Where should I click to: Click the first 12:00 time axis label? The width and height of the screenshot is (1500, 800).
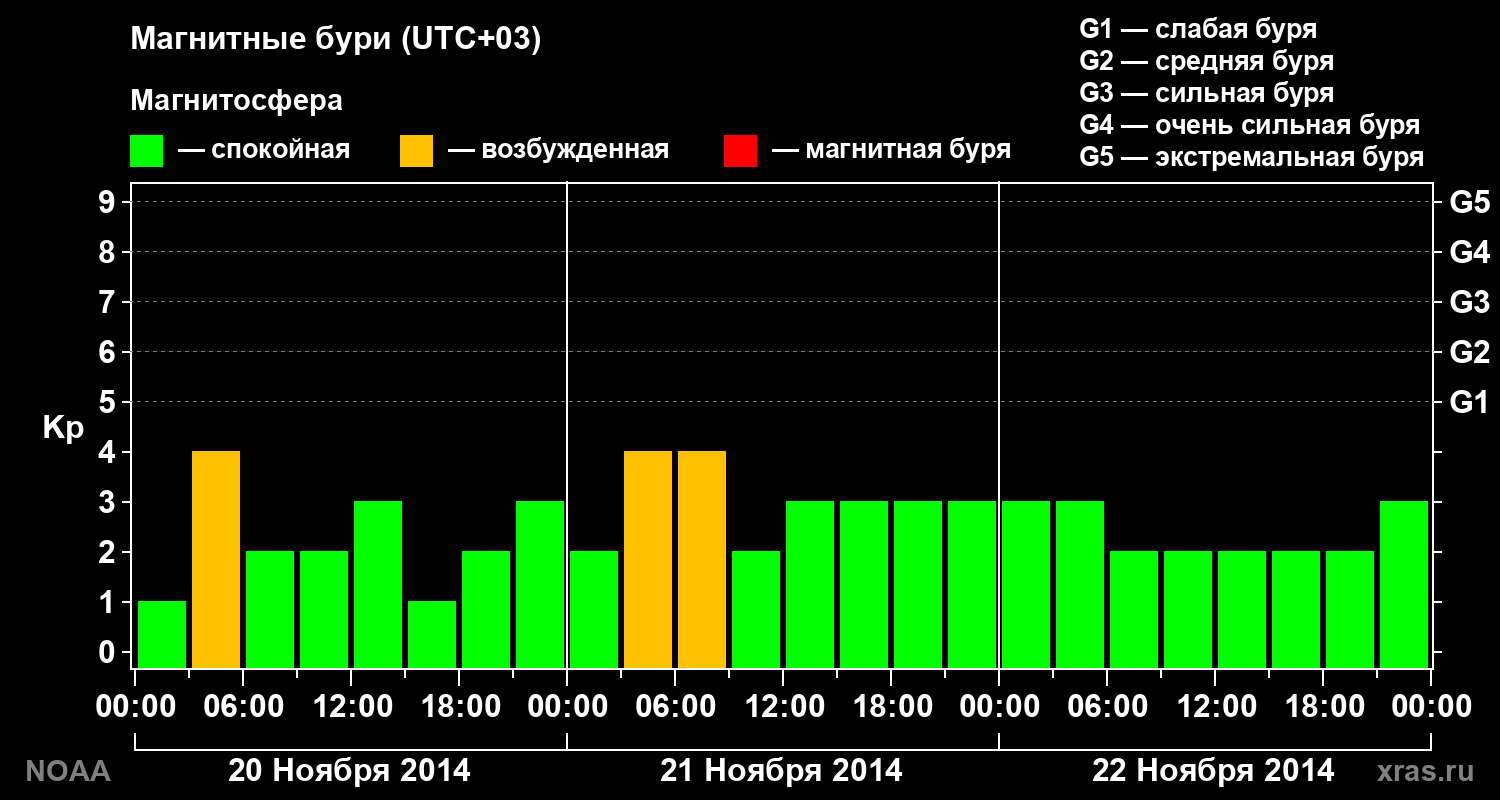[x=352, y=706]
